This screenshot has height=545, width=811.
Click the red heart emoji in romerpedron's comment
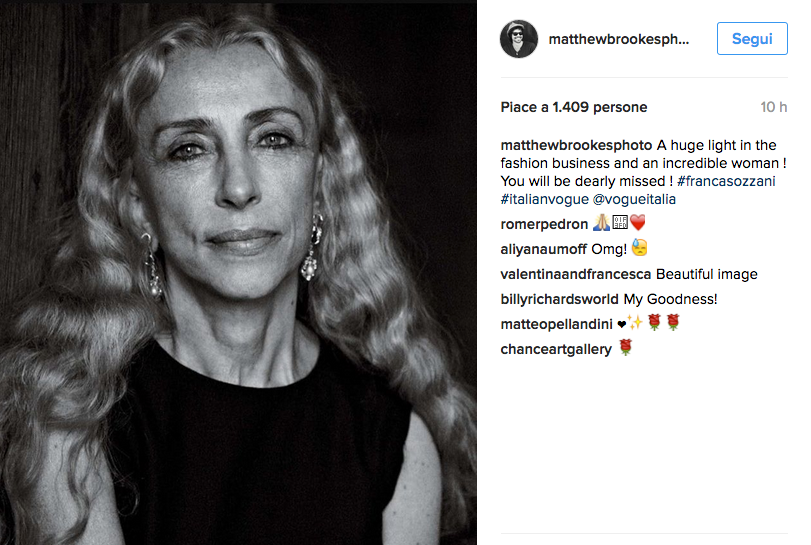coord(638,224)
